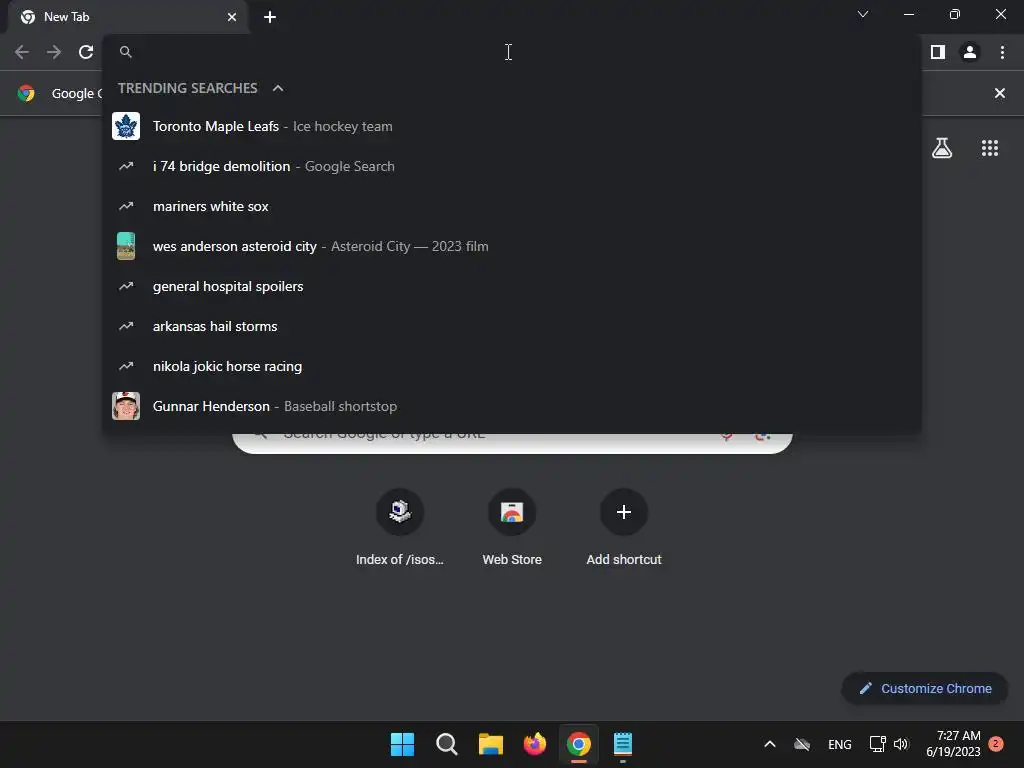Screen dimensions: 1024x768
Task: Go back to previous page
Action: (22, 52)
